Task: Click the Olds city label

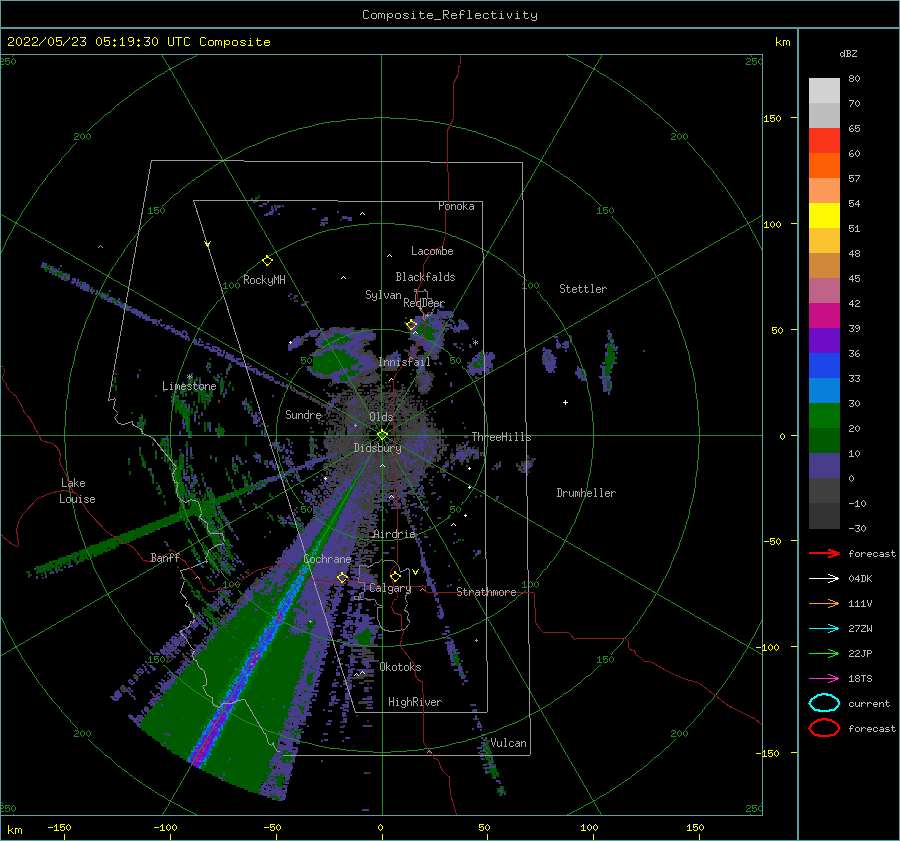Action: tap(381, 417)
